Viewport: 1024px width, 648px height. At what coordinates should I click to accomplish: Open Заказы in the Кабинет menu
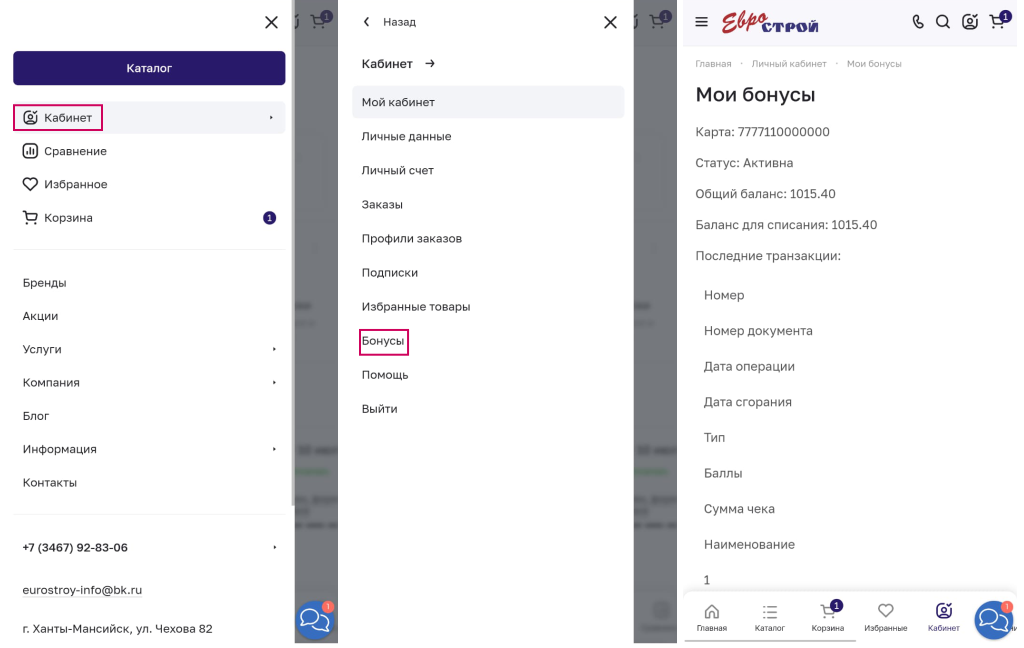(382, 204)
